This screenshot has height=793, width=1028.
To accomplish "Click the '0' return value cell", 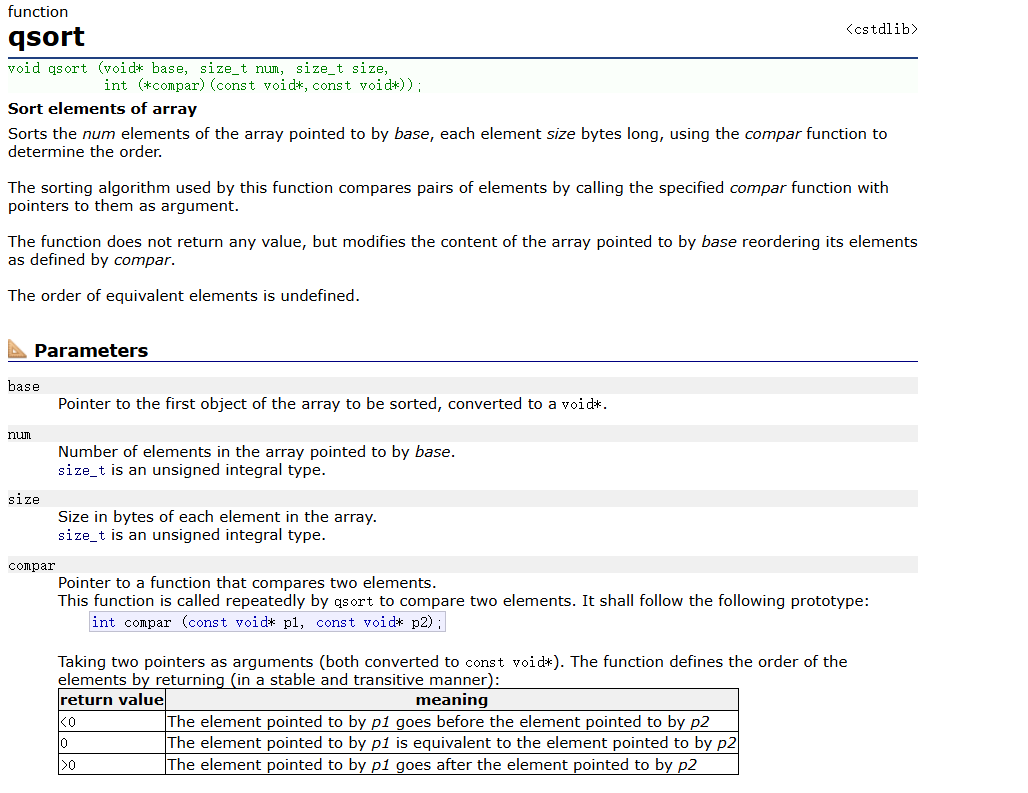I will [x=111, y=743].
